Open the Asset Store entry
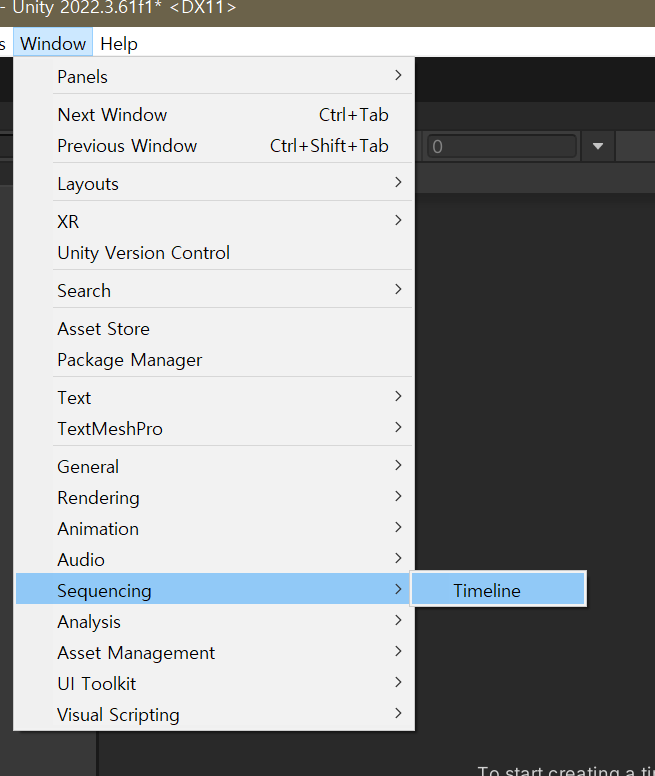The width and height of the screenshot is (655, 776). (214, 329)
